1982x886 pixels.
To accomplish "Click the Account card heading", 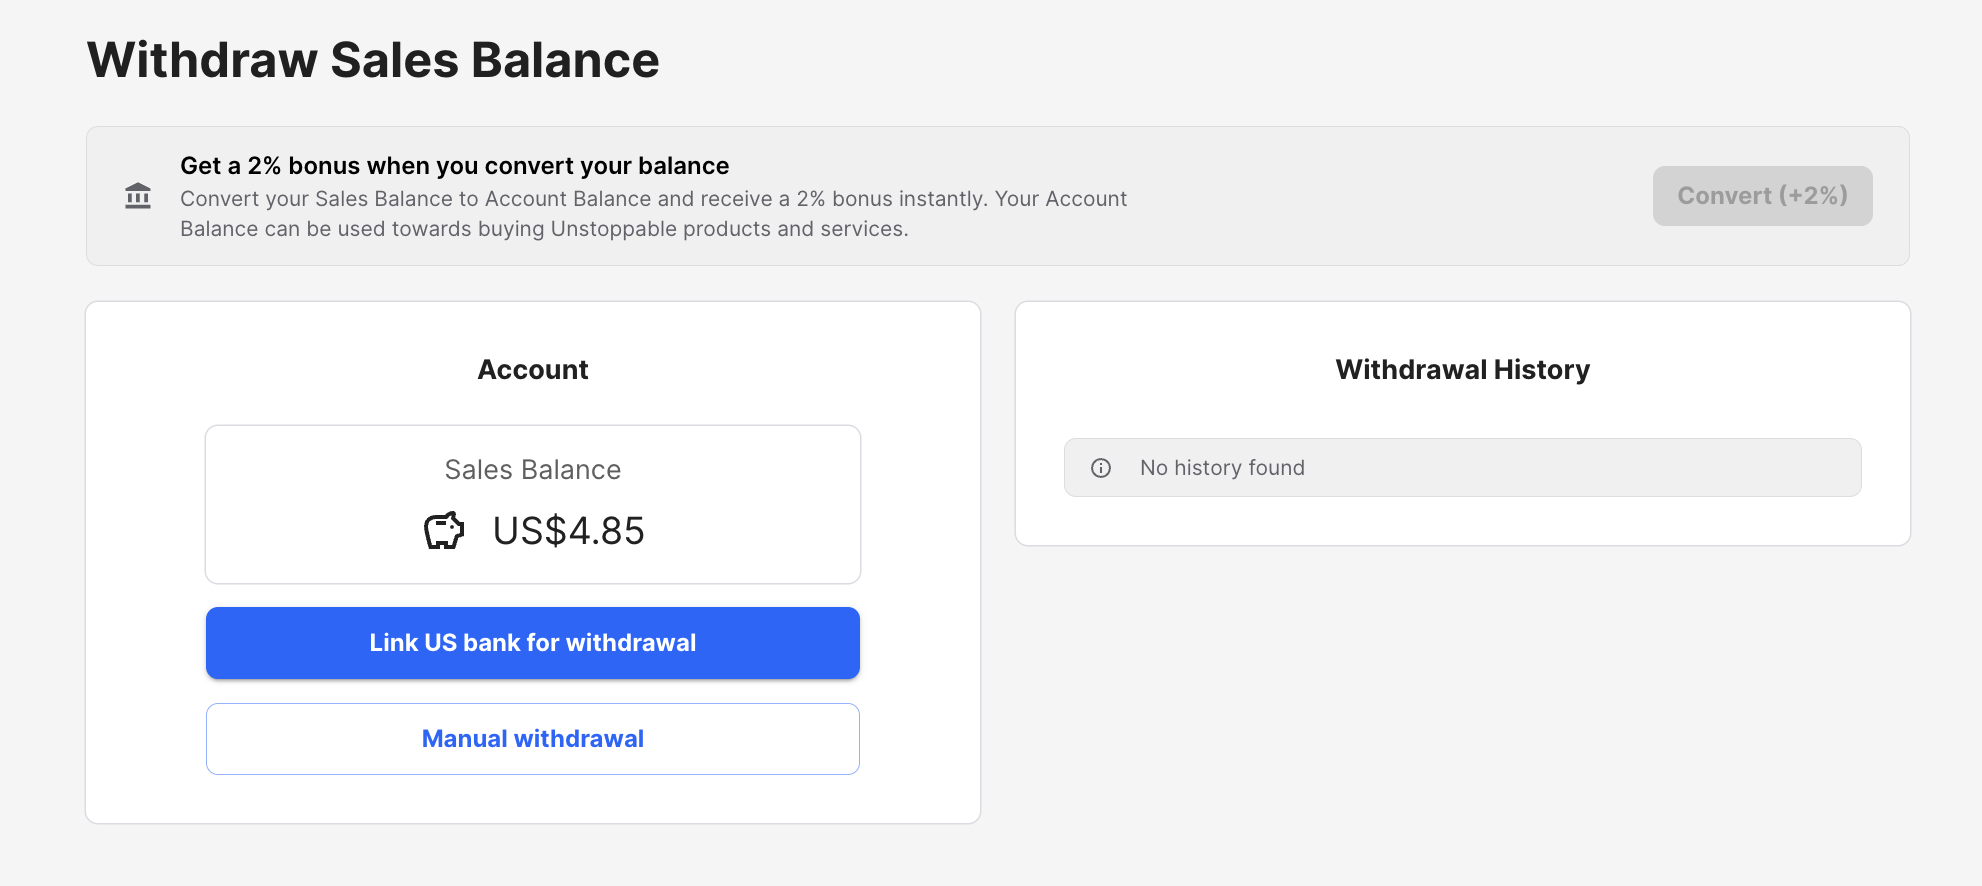I will tap(532, 370).
